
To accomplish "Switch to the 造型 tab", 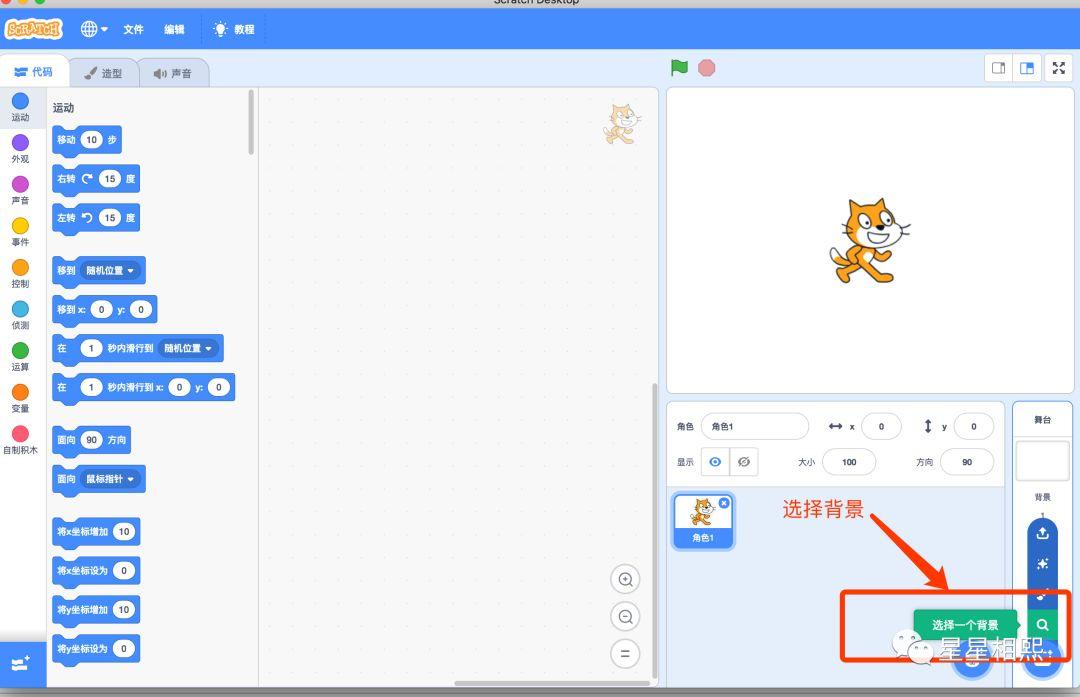I will click(103, 73).
